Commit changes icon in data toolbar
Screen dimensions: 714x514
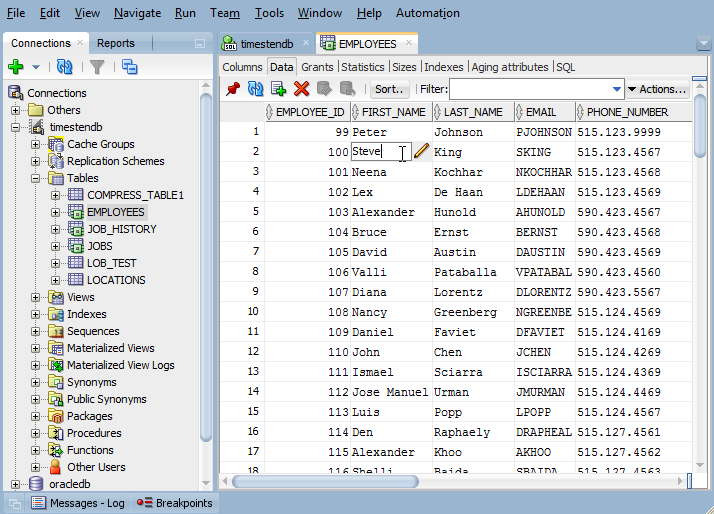tap(324, 88)
